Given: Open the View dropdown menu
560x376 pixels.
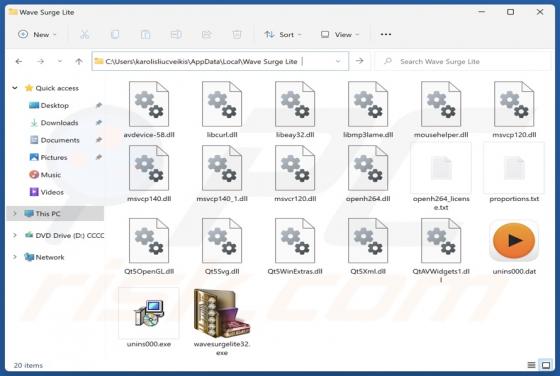Looking at the screenshot, I should (x=340, y=35).
